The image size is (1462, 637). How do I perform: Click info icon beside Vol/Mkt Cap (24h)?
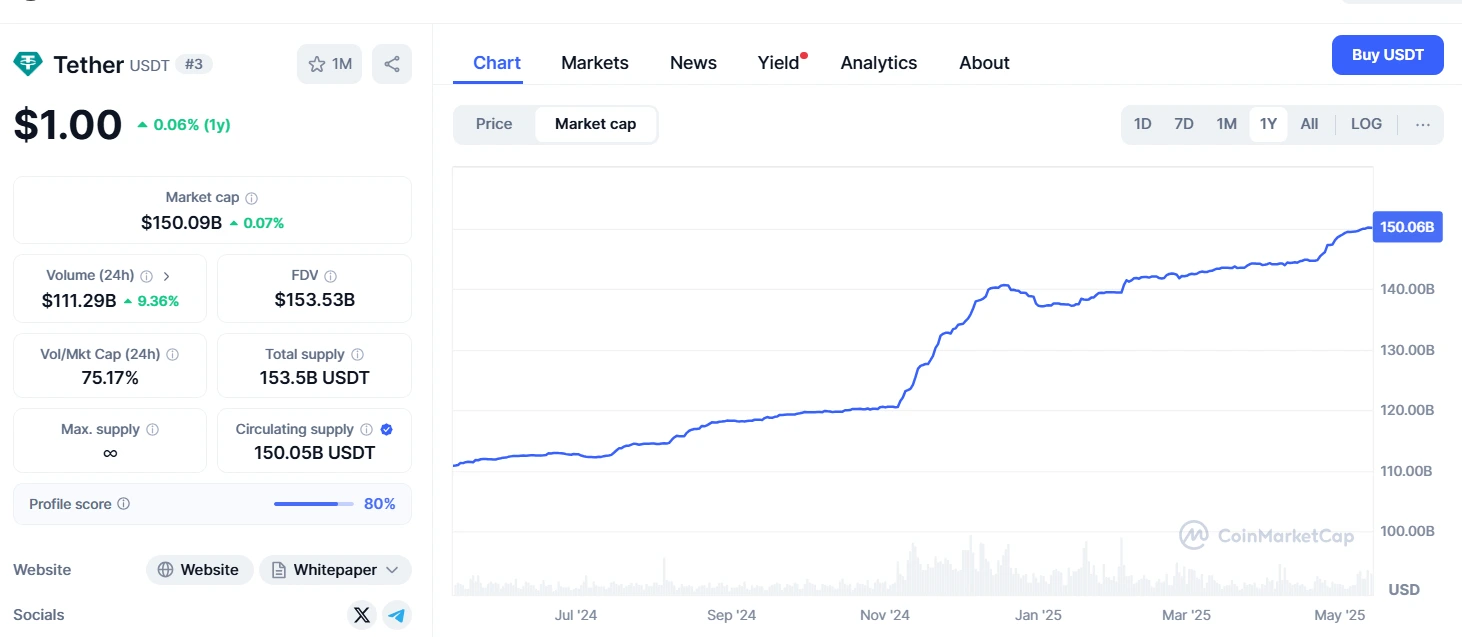(x=173, y=354)
